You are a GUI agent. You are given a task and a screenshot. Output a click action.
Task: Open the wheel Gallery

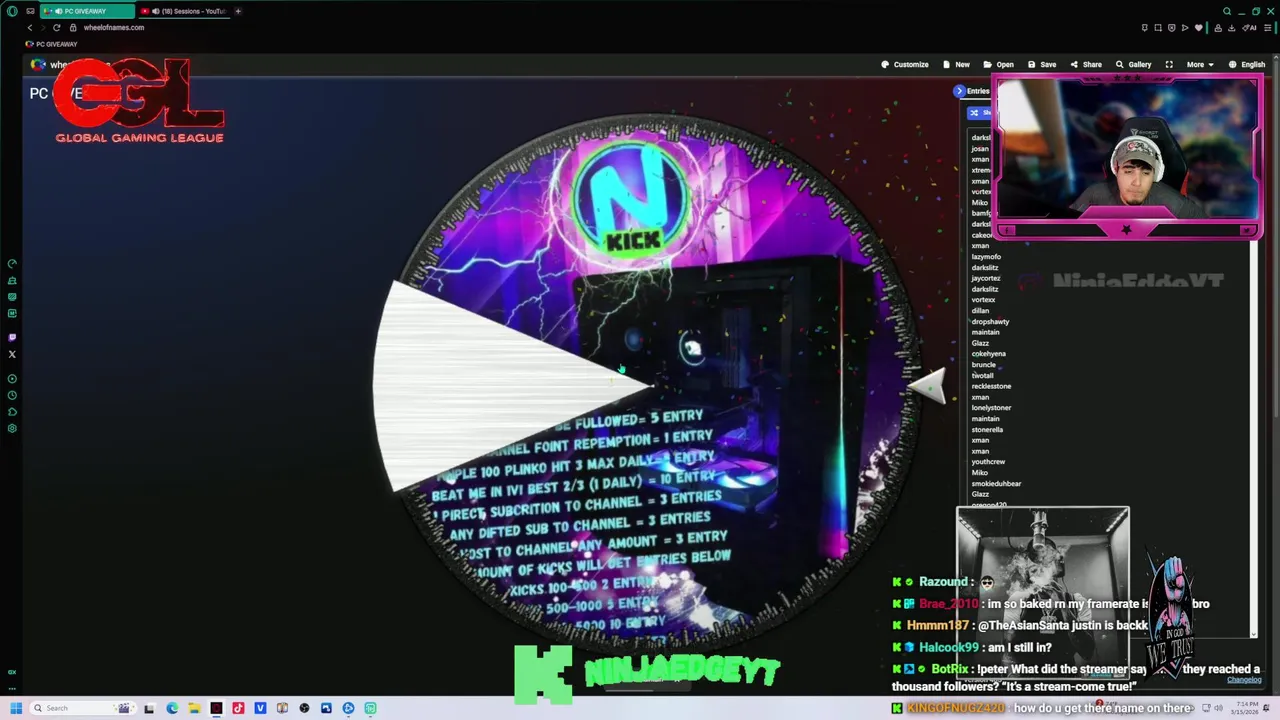1134,64
